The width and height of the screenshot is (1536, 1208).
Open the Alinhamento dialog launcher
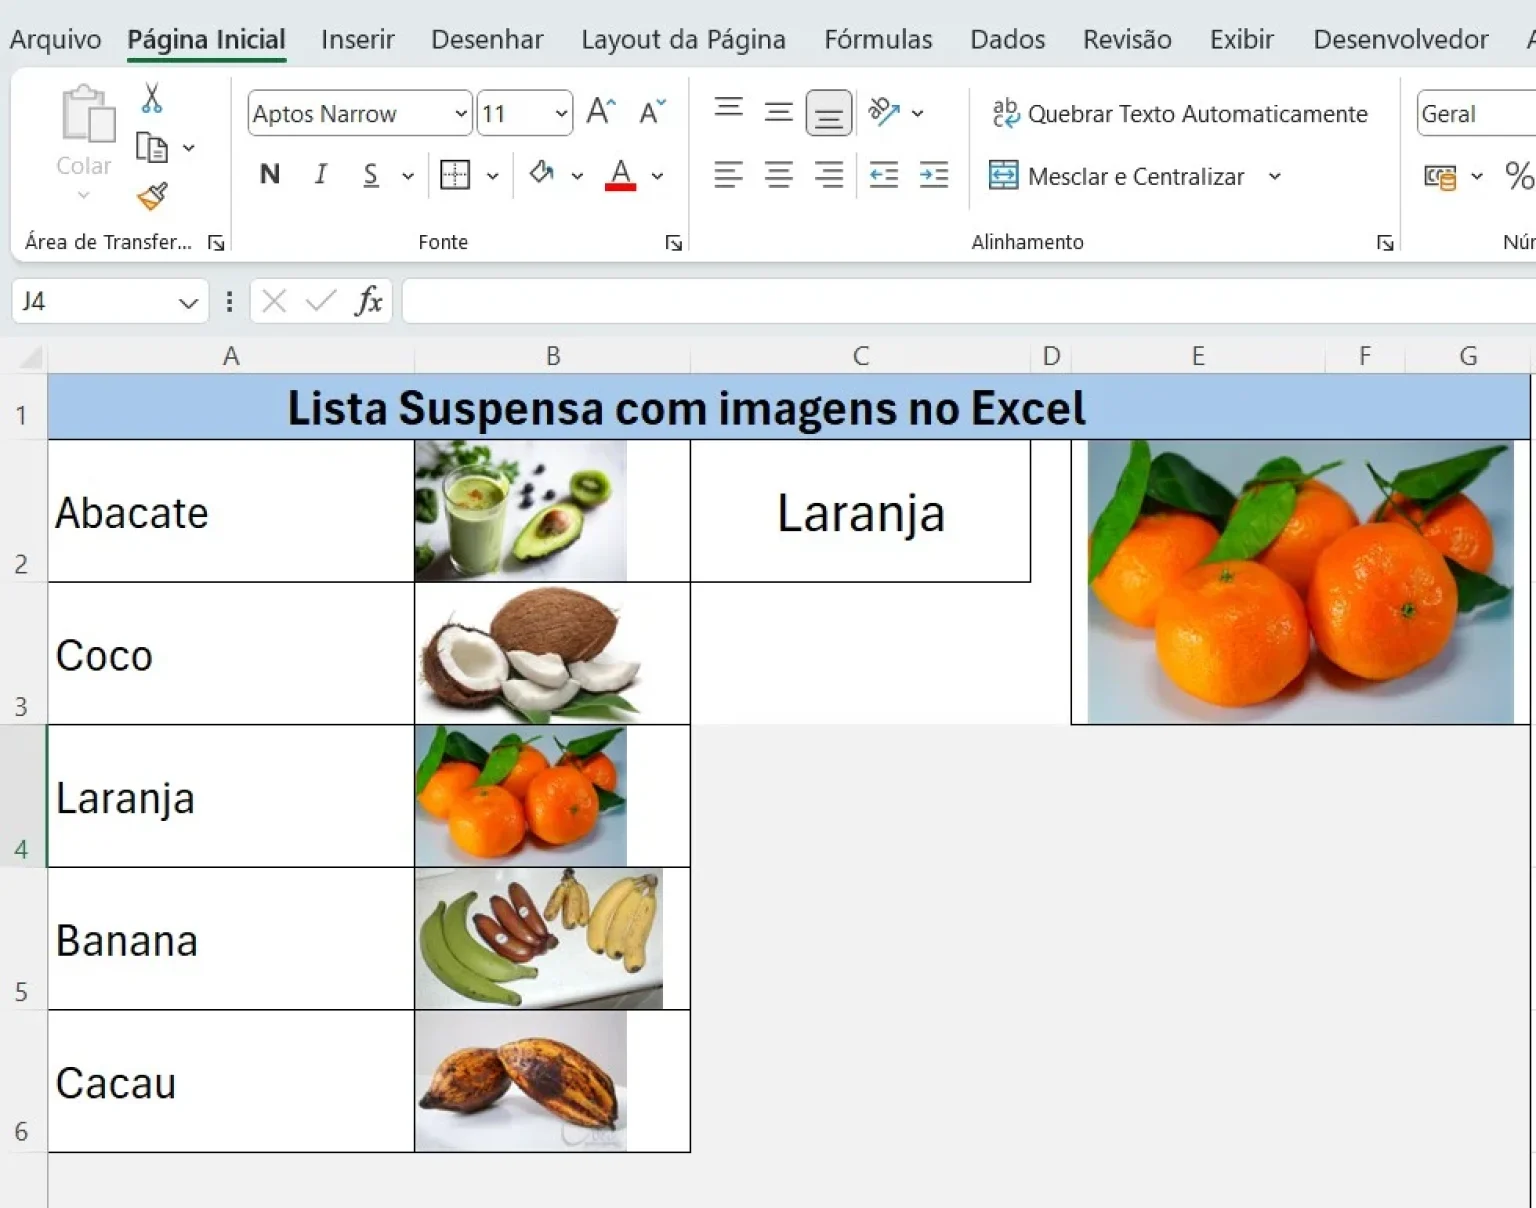(x=1385, y=243)
